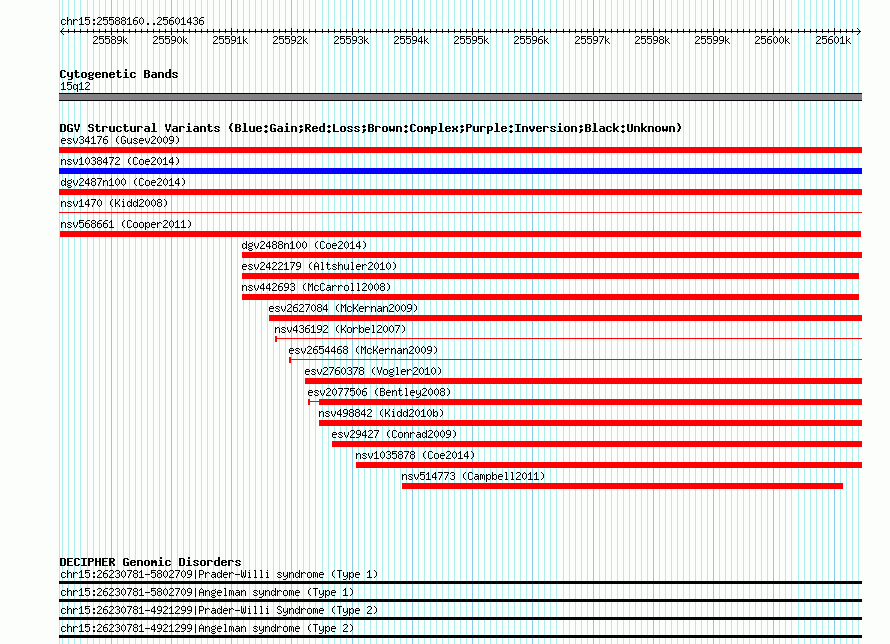Viewport: 890px width, 644px height.
Task: Open Prader-Willi syndrome (Type 1) entry
Action: pos(219,574)
